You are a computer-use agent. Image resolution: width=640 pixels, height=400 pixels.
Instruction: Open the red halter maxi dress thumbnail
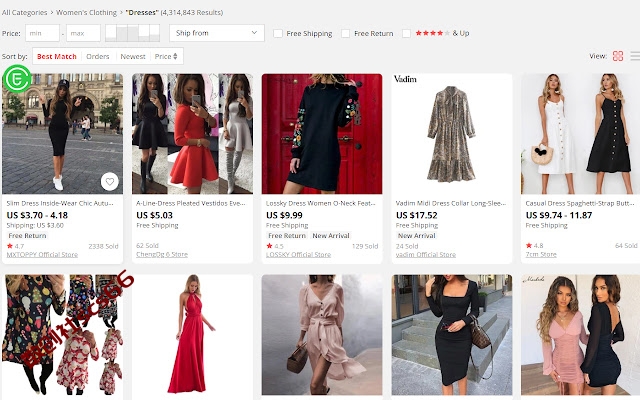click(x=192, y=335)
